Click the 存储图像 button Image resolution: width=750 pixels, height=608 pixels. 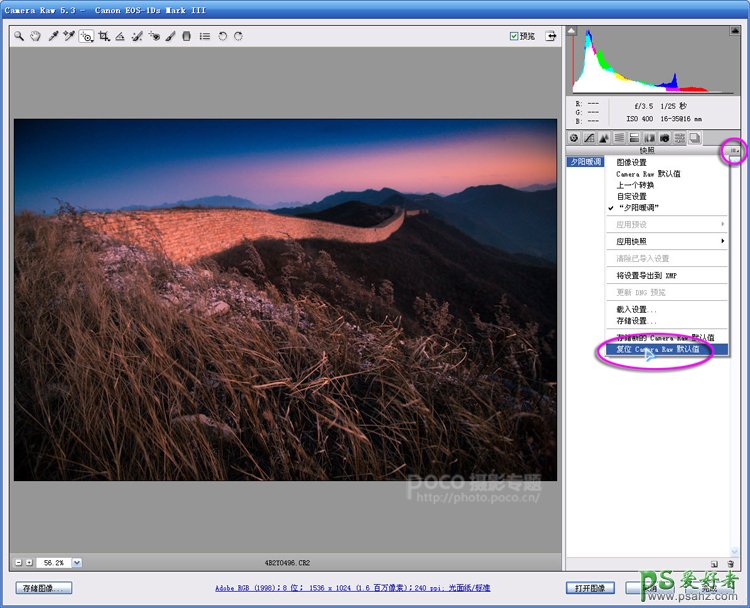pyautogui.click(x=44, y=588)
